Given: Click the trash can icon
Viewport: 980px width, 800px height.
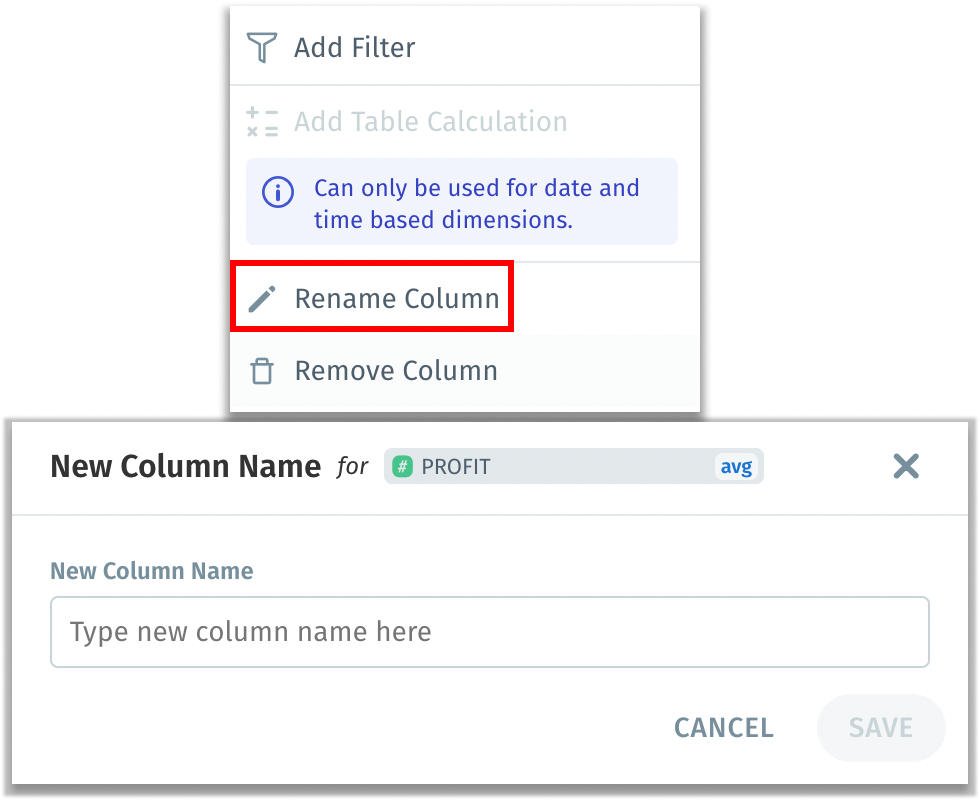Looking at the screenshot, I should point(262,371).
